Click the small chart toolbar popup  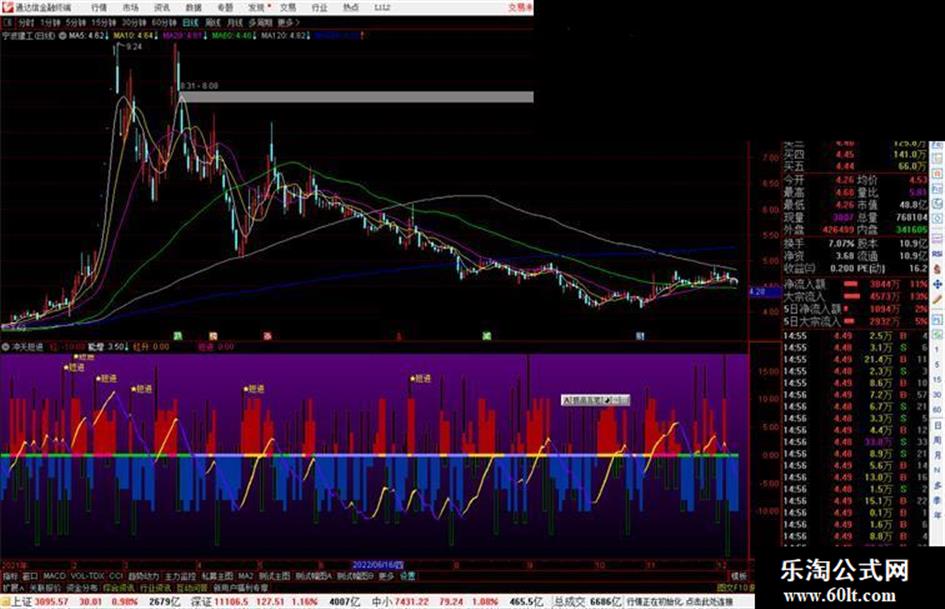click(x=595, y=400)
